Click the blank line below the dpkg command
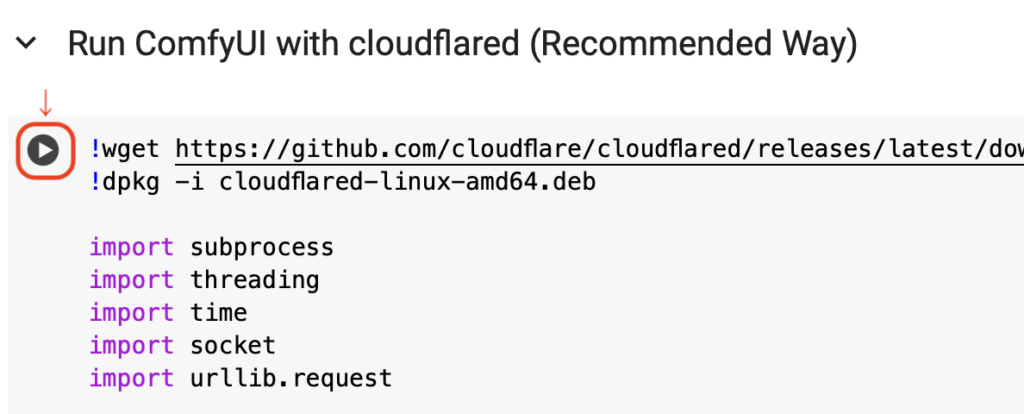Viewport: 1024px width, 414px height. coord(522,215)
